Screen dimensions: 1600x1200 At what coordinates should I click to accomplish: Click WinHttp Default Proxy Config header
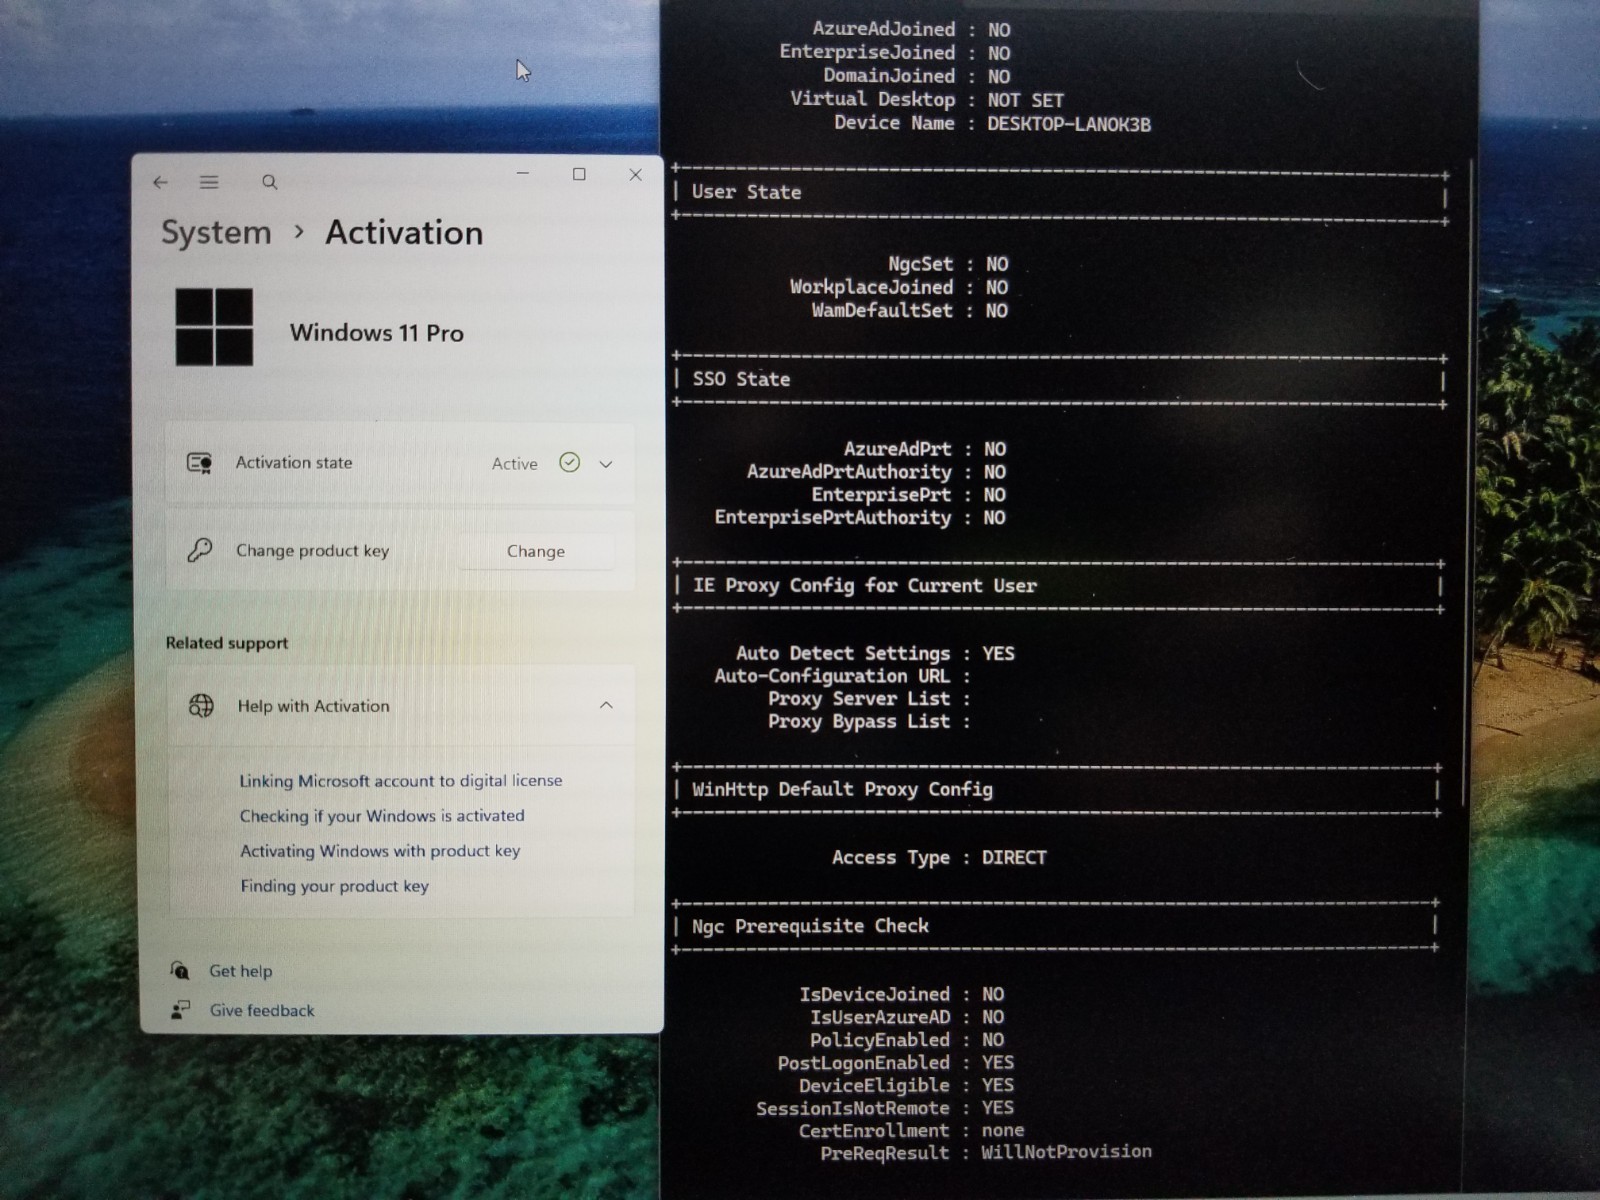[x=842, y=789]
